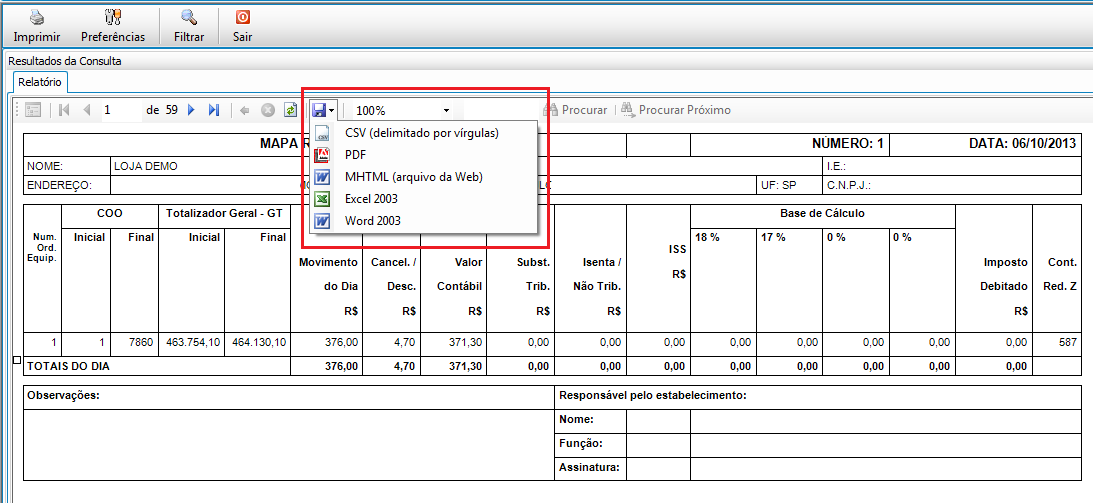
Task: Click the red Sair exit button
Action: (x=243, y=26)
